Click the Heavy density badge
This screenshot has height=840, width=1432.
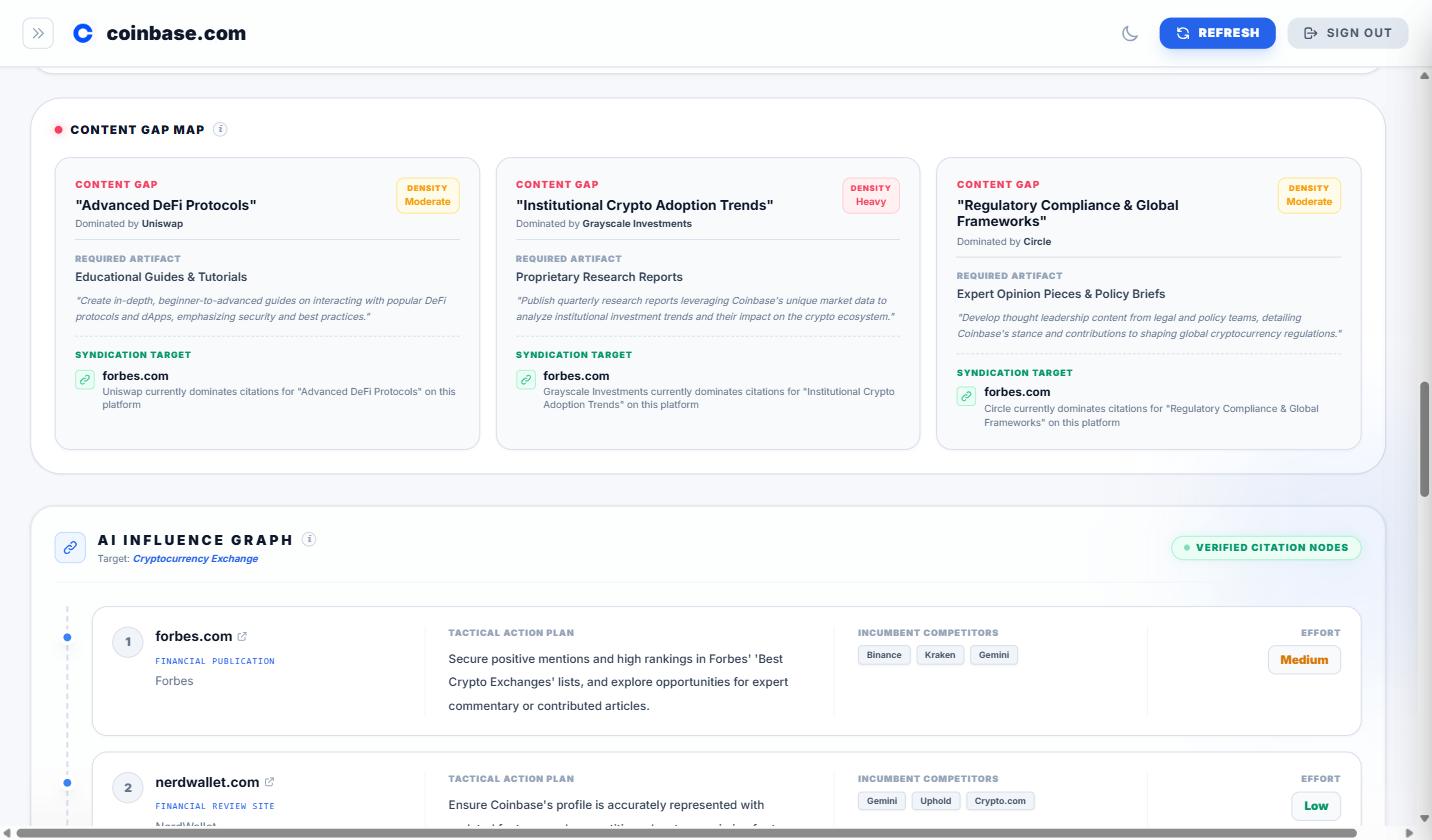pyautogui.click(x=870, y=195)
